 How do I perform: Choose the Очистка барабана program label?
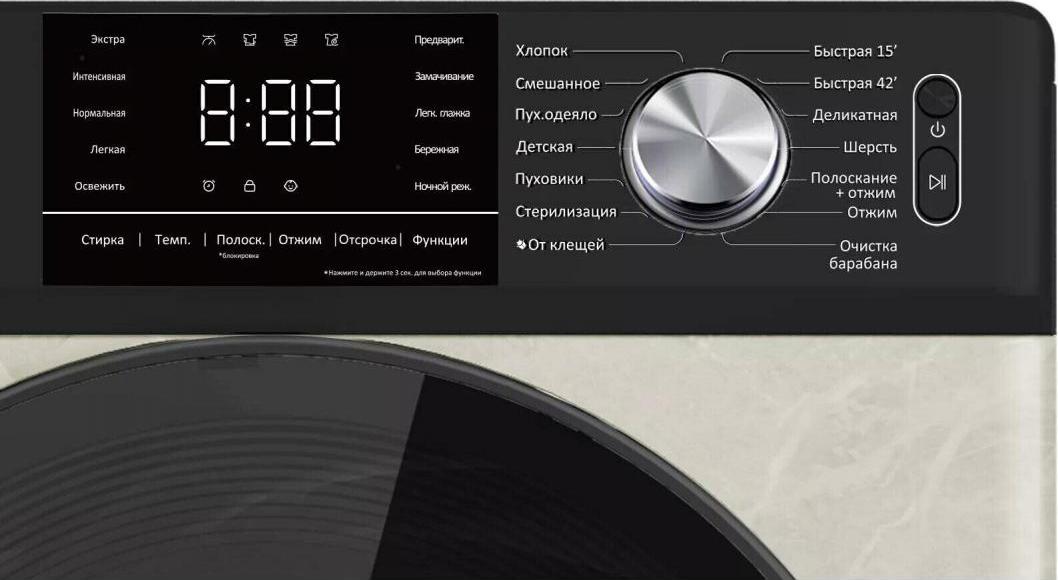(864, 254)
